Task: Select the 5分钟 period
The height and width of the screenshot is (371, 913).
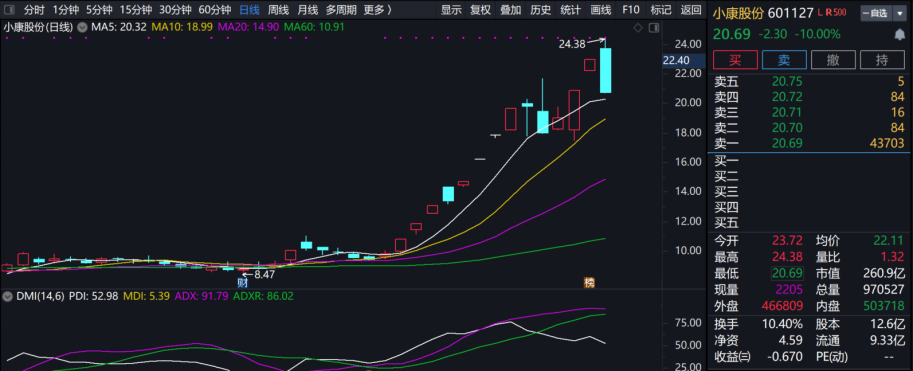Action: coord(99,10)
